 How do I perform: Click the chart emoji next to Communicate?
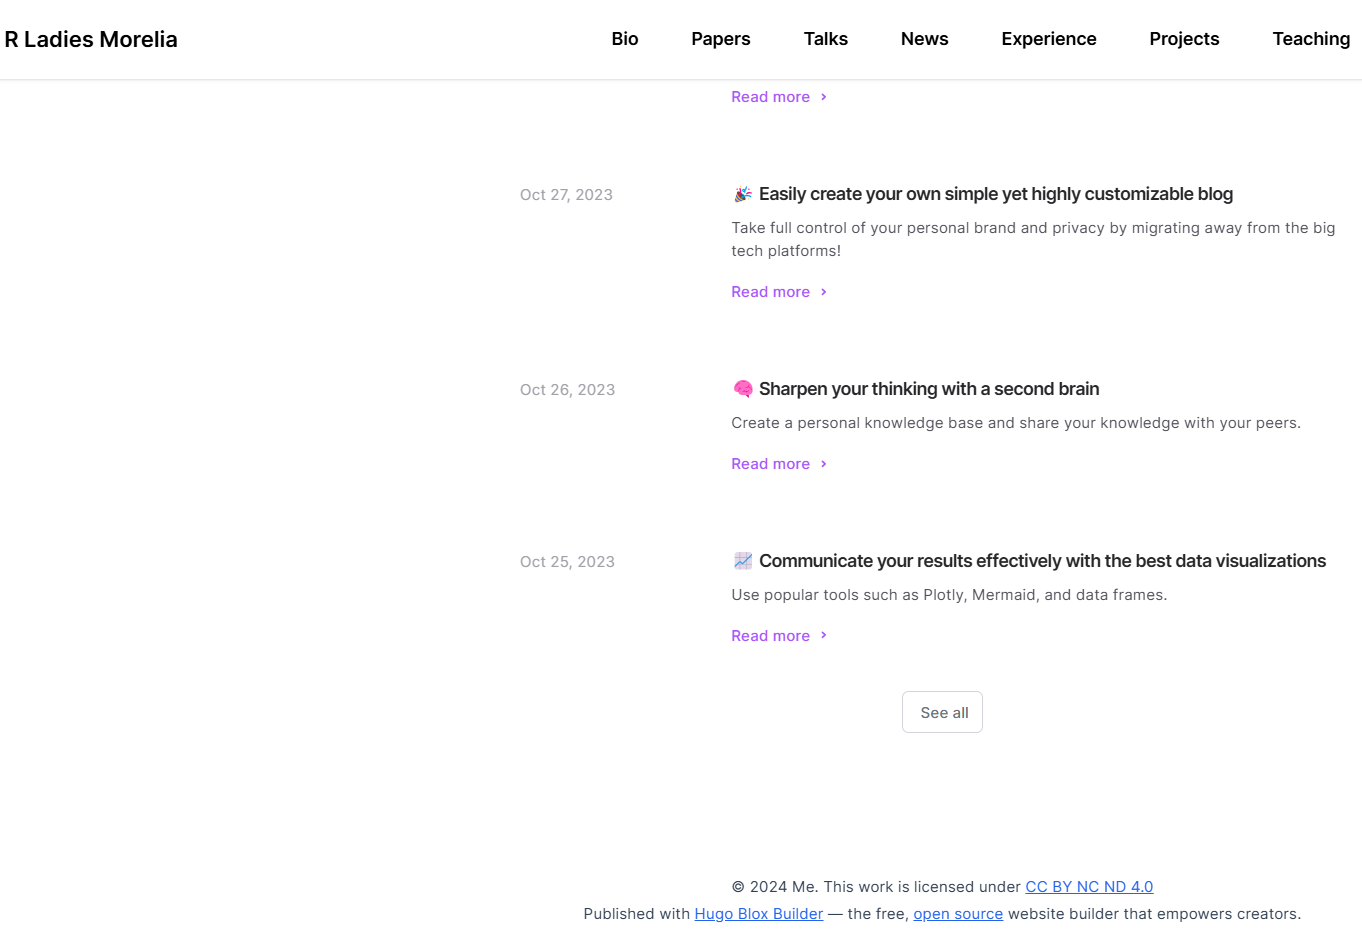click(742, 561)
